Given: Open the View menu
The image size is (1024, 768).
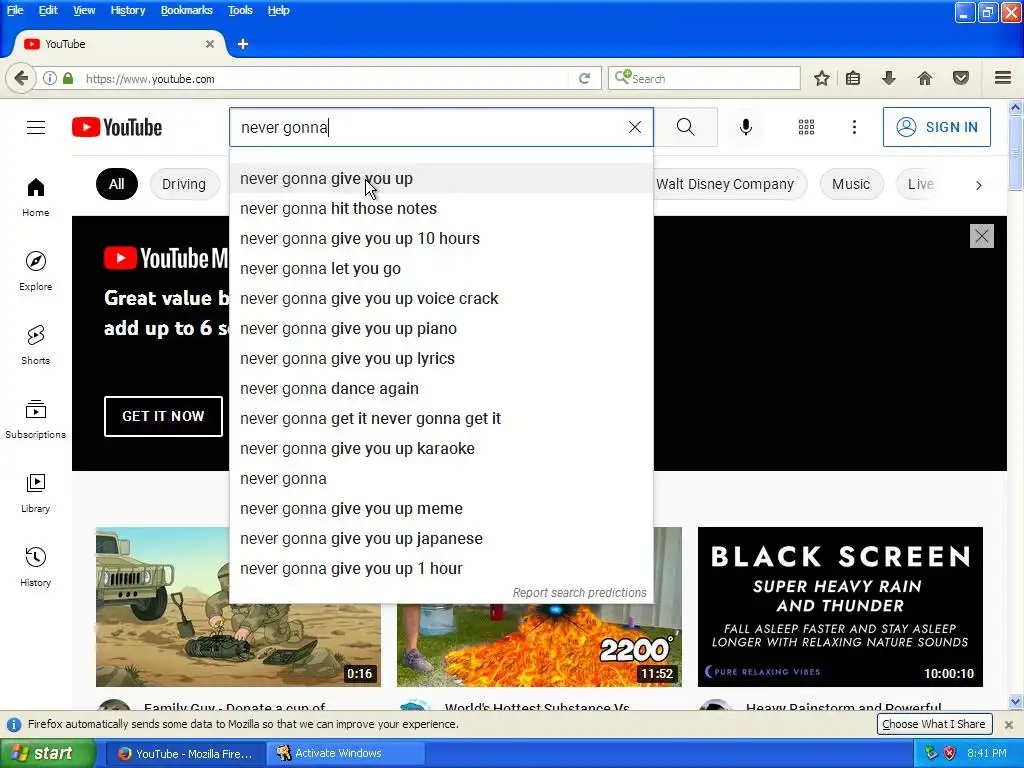Looking at the screenshot, I should 84,10.
